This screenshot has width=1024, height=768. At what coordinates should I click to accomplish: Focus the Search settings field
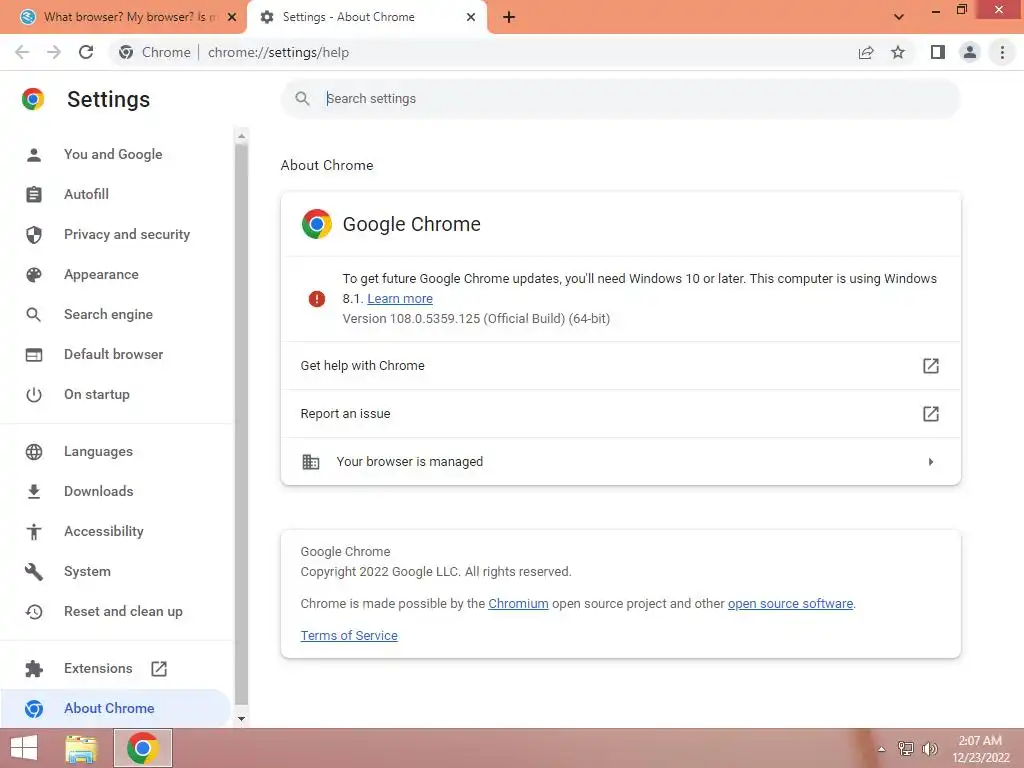pyautogui.click(x=620, y=99)
